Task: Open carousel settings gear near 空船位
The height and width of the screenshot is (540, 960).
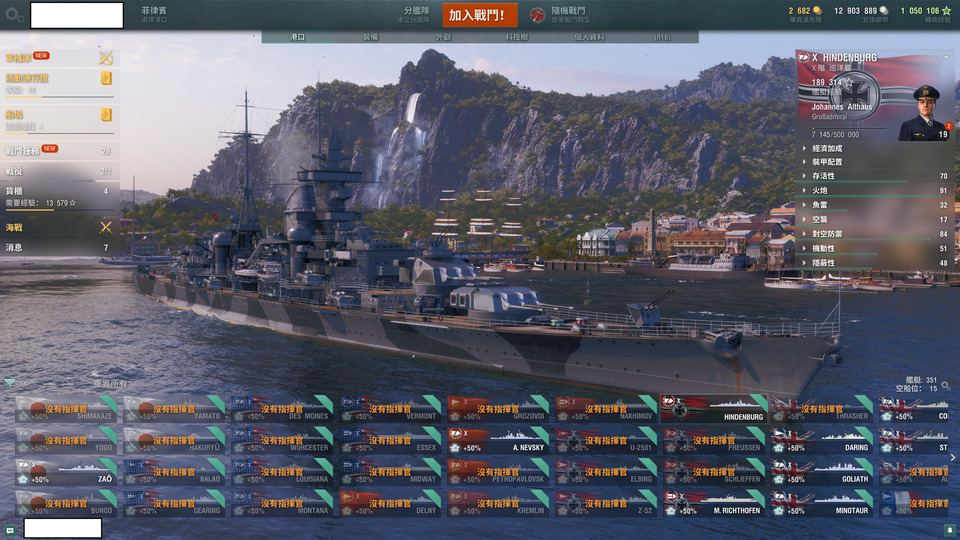Action: click(x=946, y=386)
